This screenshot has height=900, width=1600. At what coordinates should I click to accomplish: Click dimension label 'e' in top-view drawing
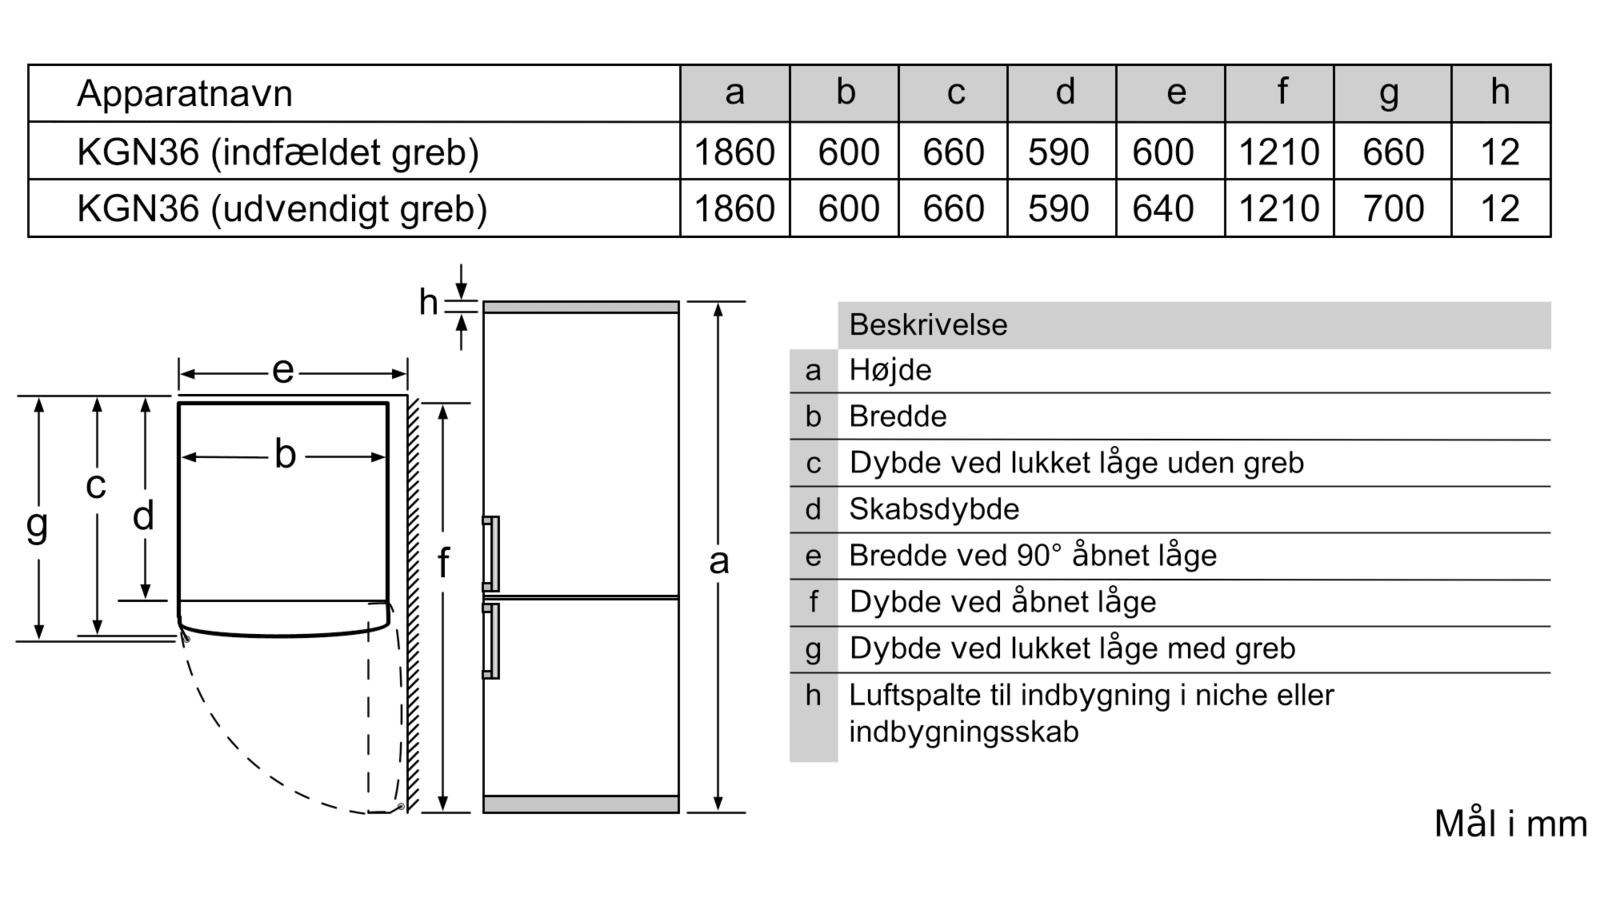tap(283, 372)
